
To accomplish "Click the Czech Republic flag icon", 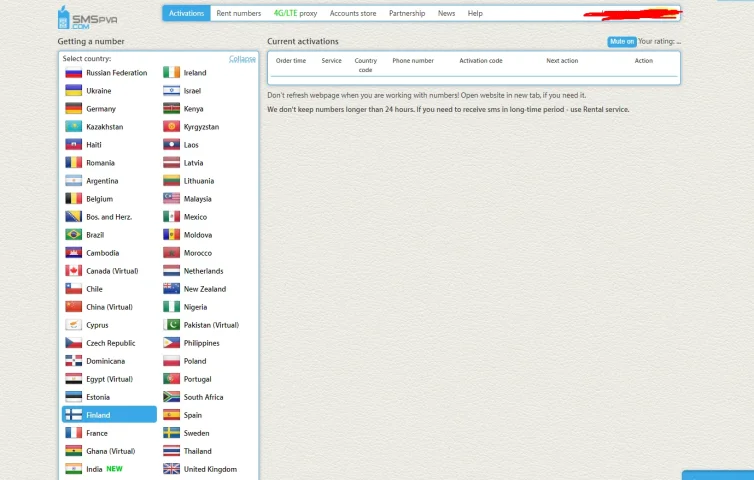I will 74,343.
